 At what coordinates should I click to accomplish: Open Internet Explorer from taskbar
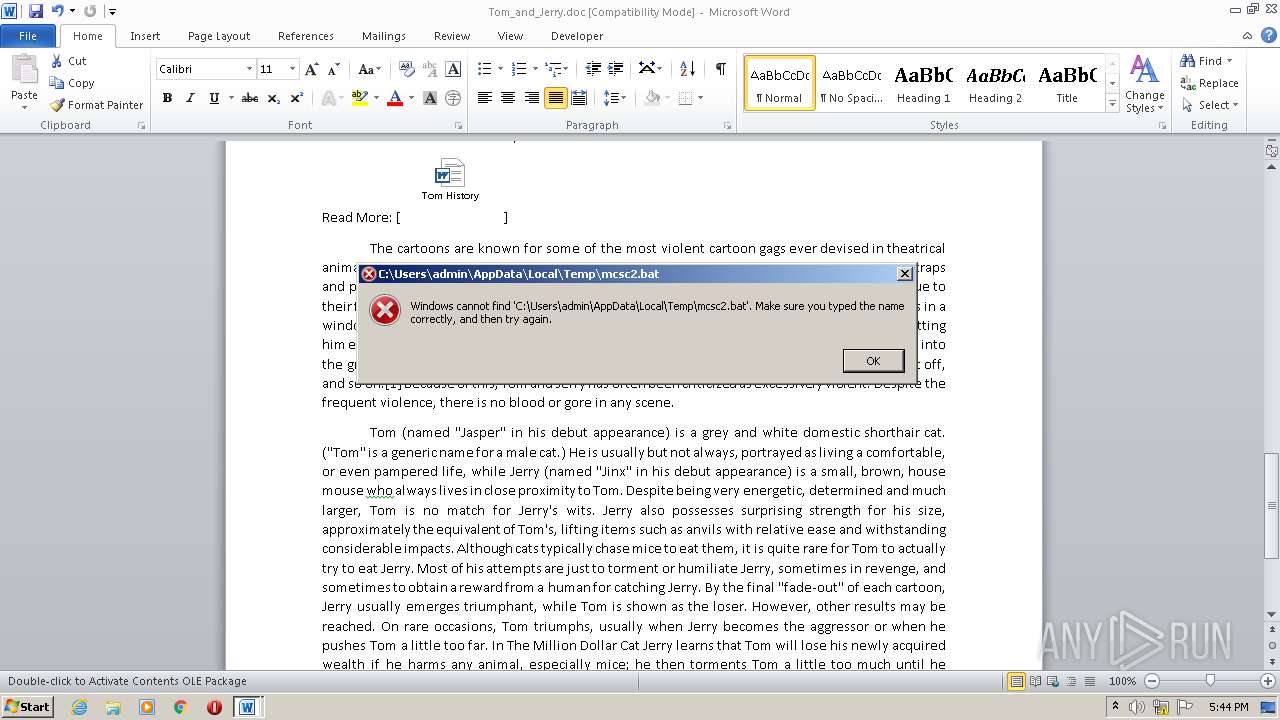tap(79, 707)
